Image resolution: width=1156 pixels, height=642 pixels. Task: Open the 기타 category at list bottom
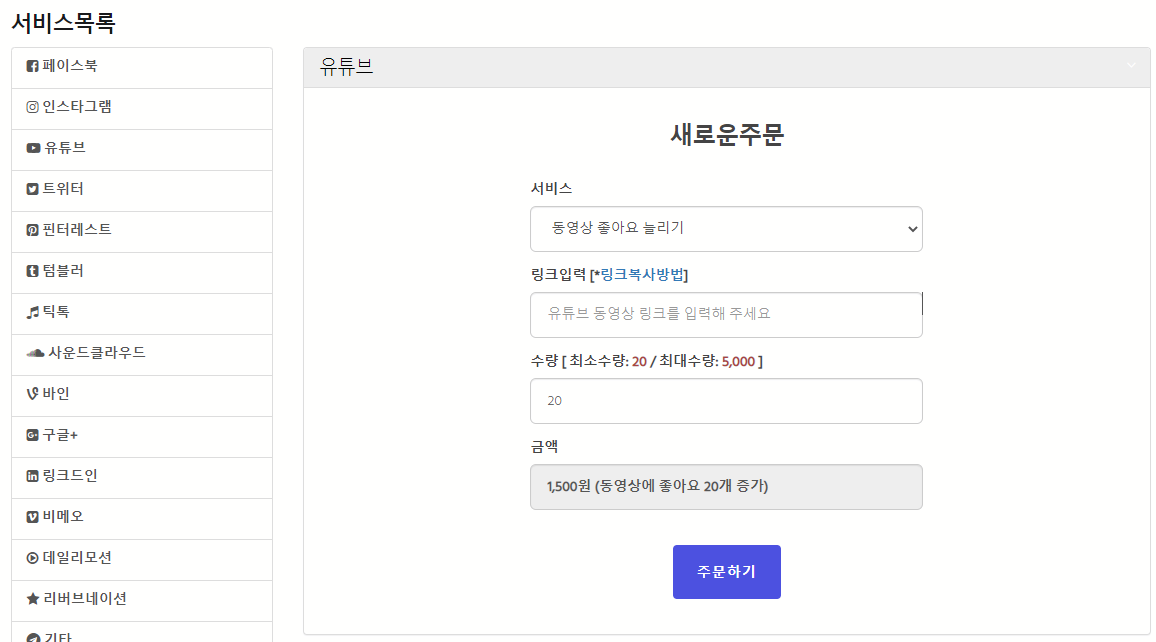pos(142,632)
